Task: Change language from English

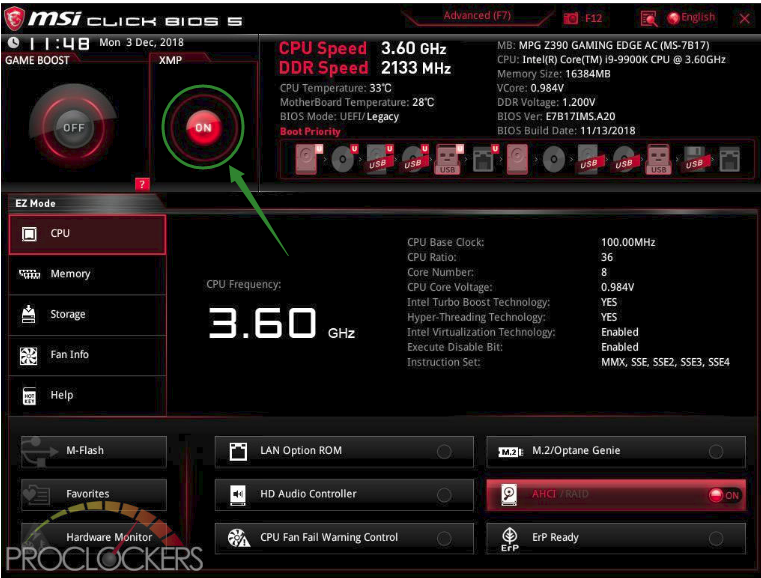Action: [691, 18]
